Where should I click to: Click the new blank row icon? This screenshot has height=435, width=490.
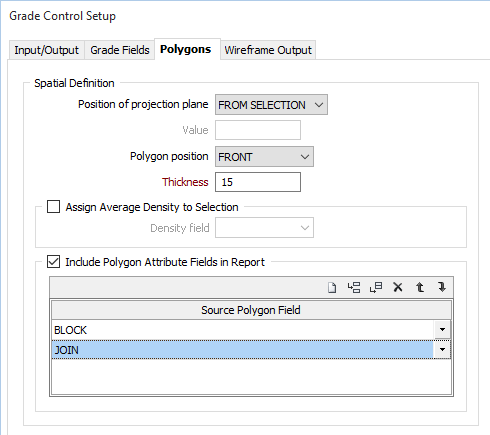(332, 287)
